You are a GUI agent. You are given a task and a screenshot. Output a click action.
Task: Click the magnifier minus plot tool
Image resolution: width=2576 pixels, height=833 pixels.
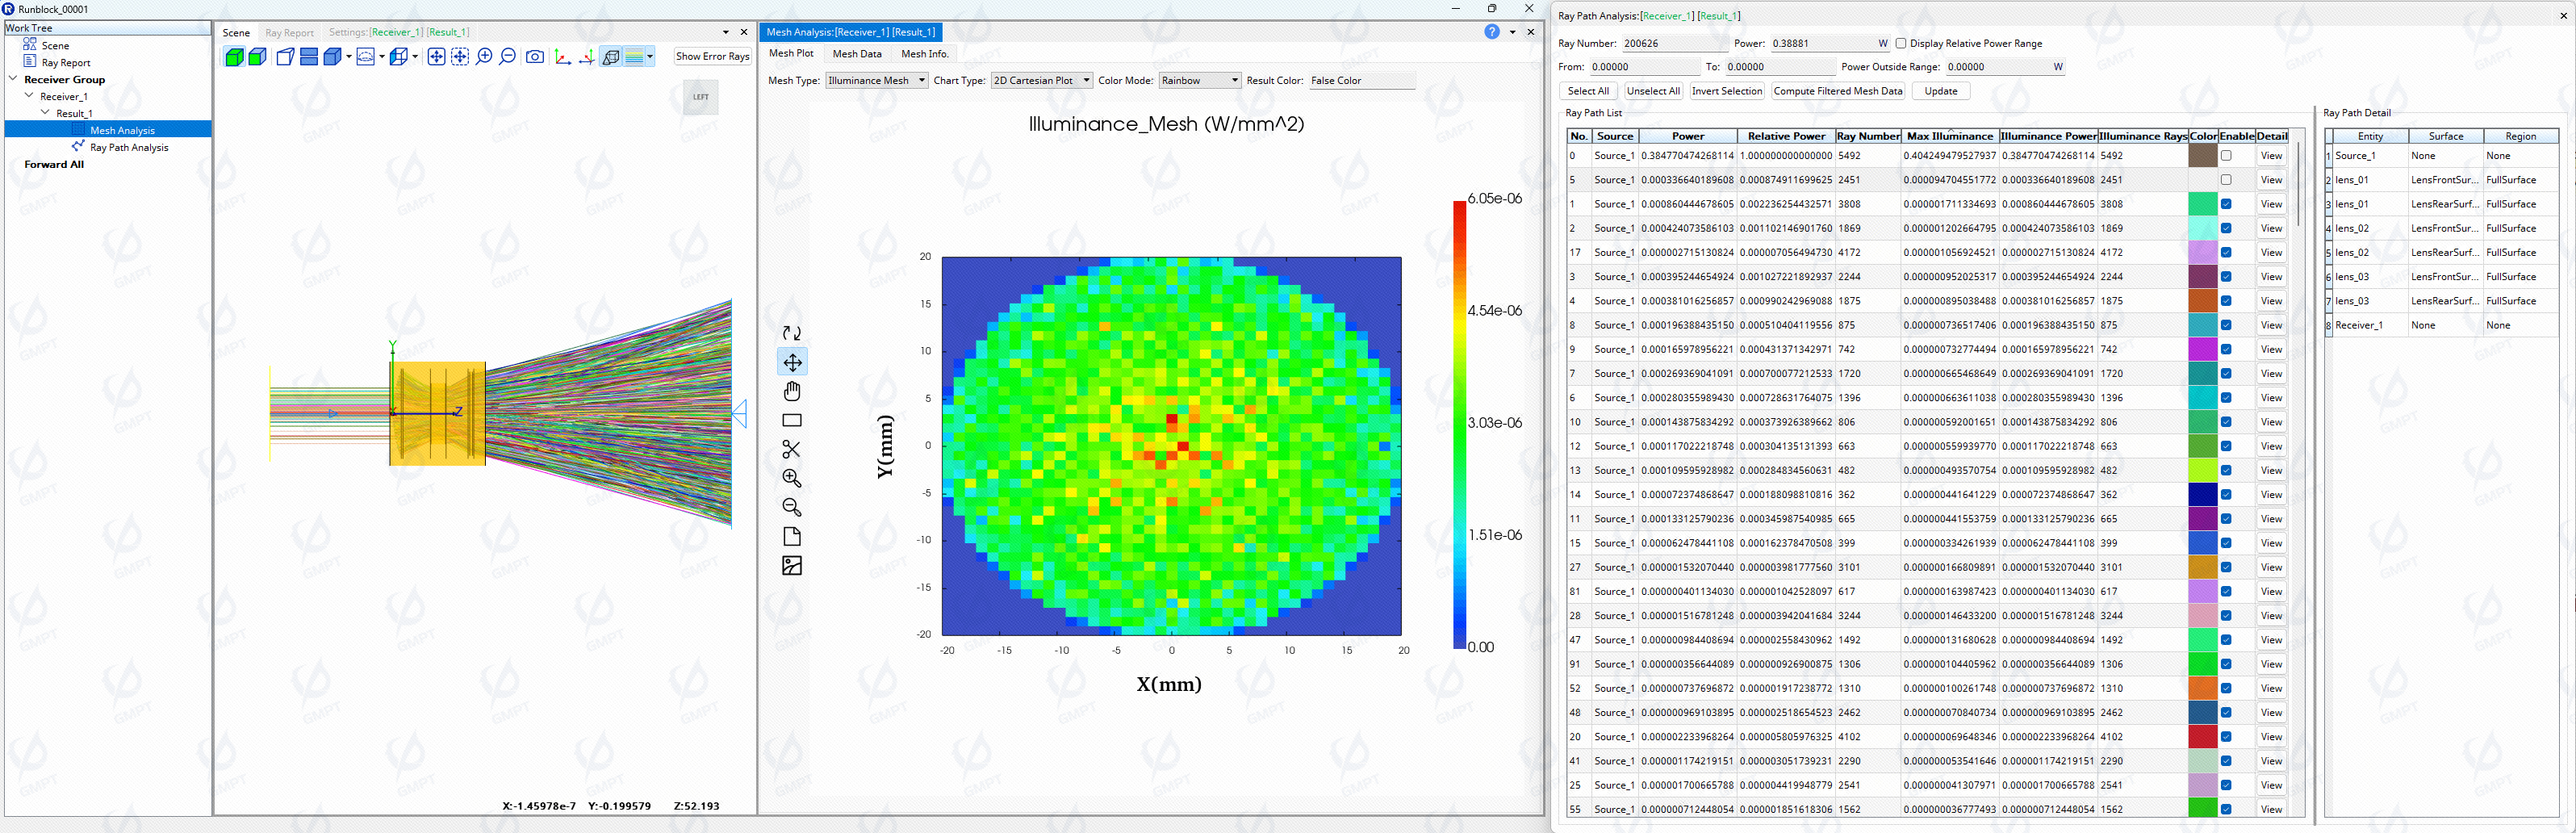[792, 507]
